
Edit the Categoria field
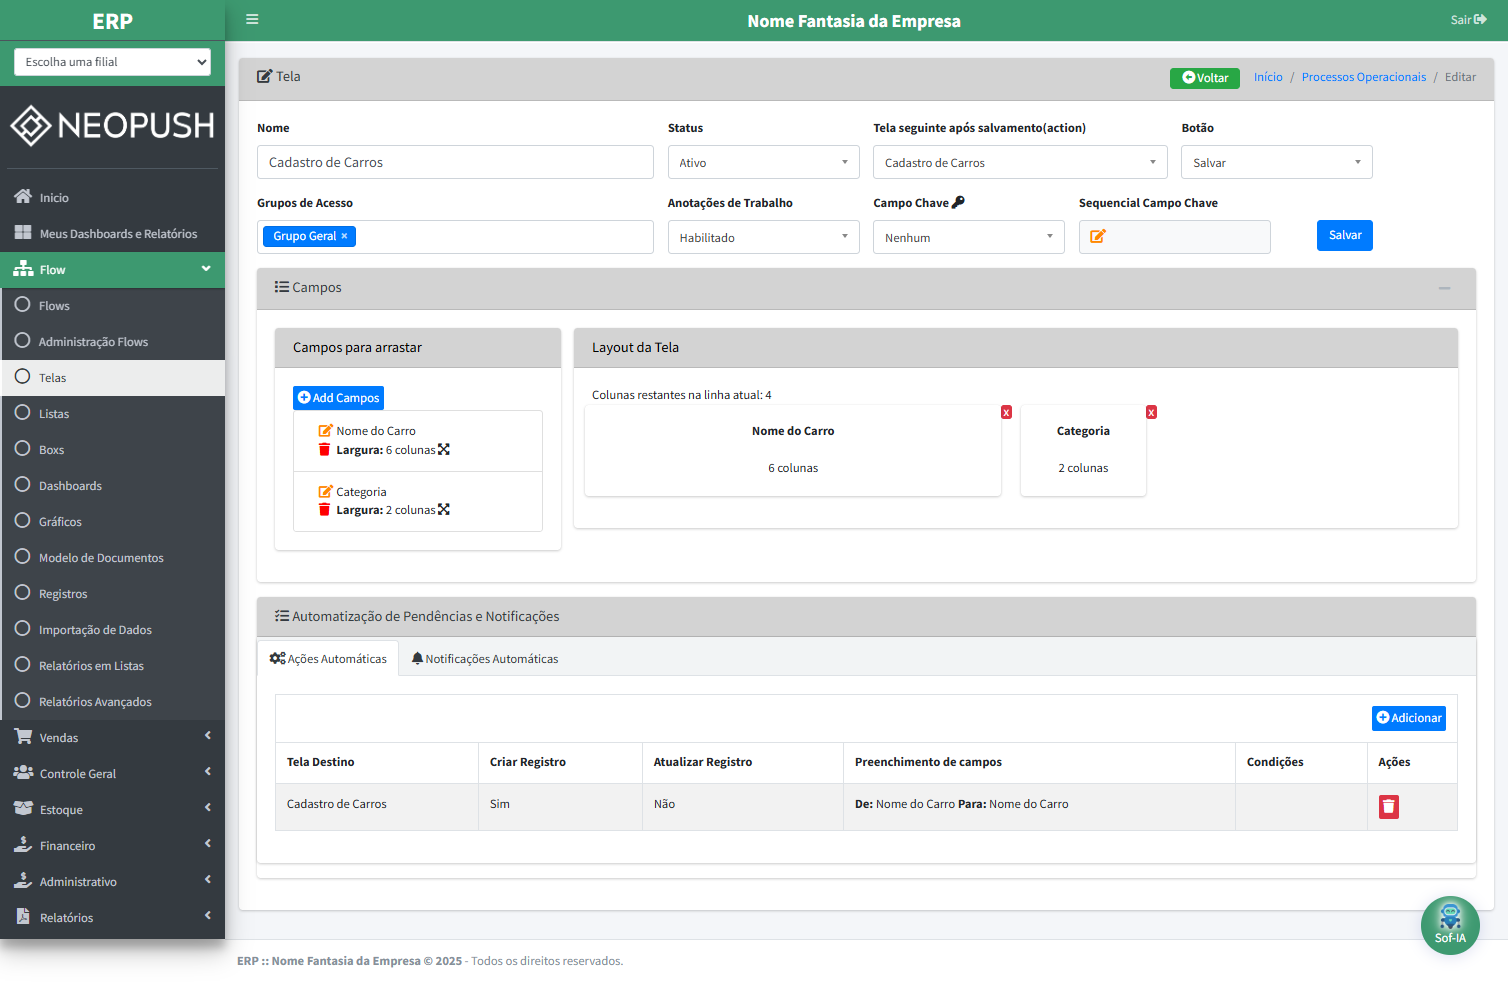pos(325,492)
